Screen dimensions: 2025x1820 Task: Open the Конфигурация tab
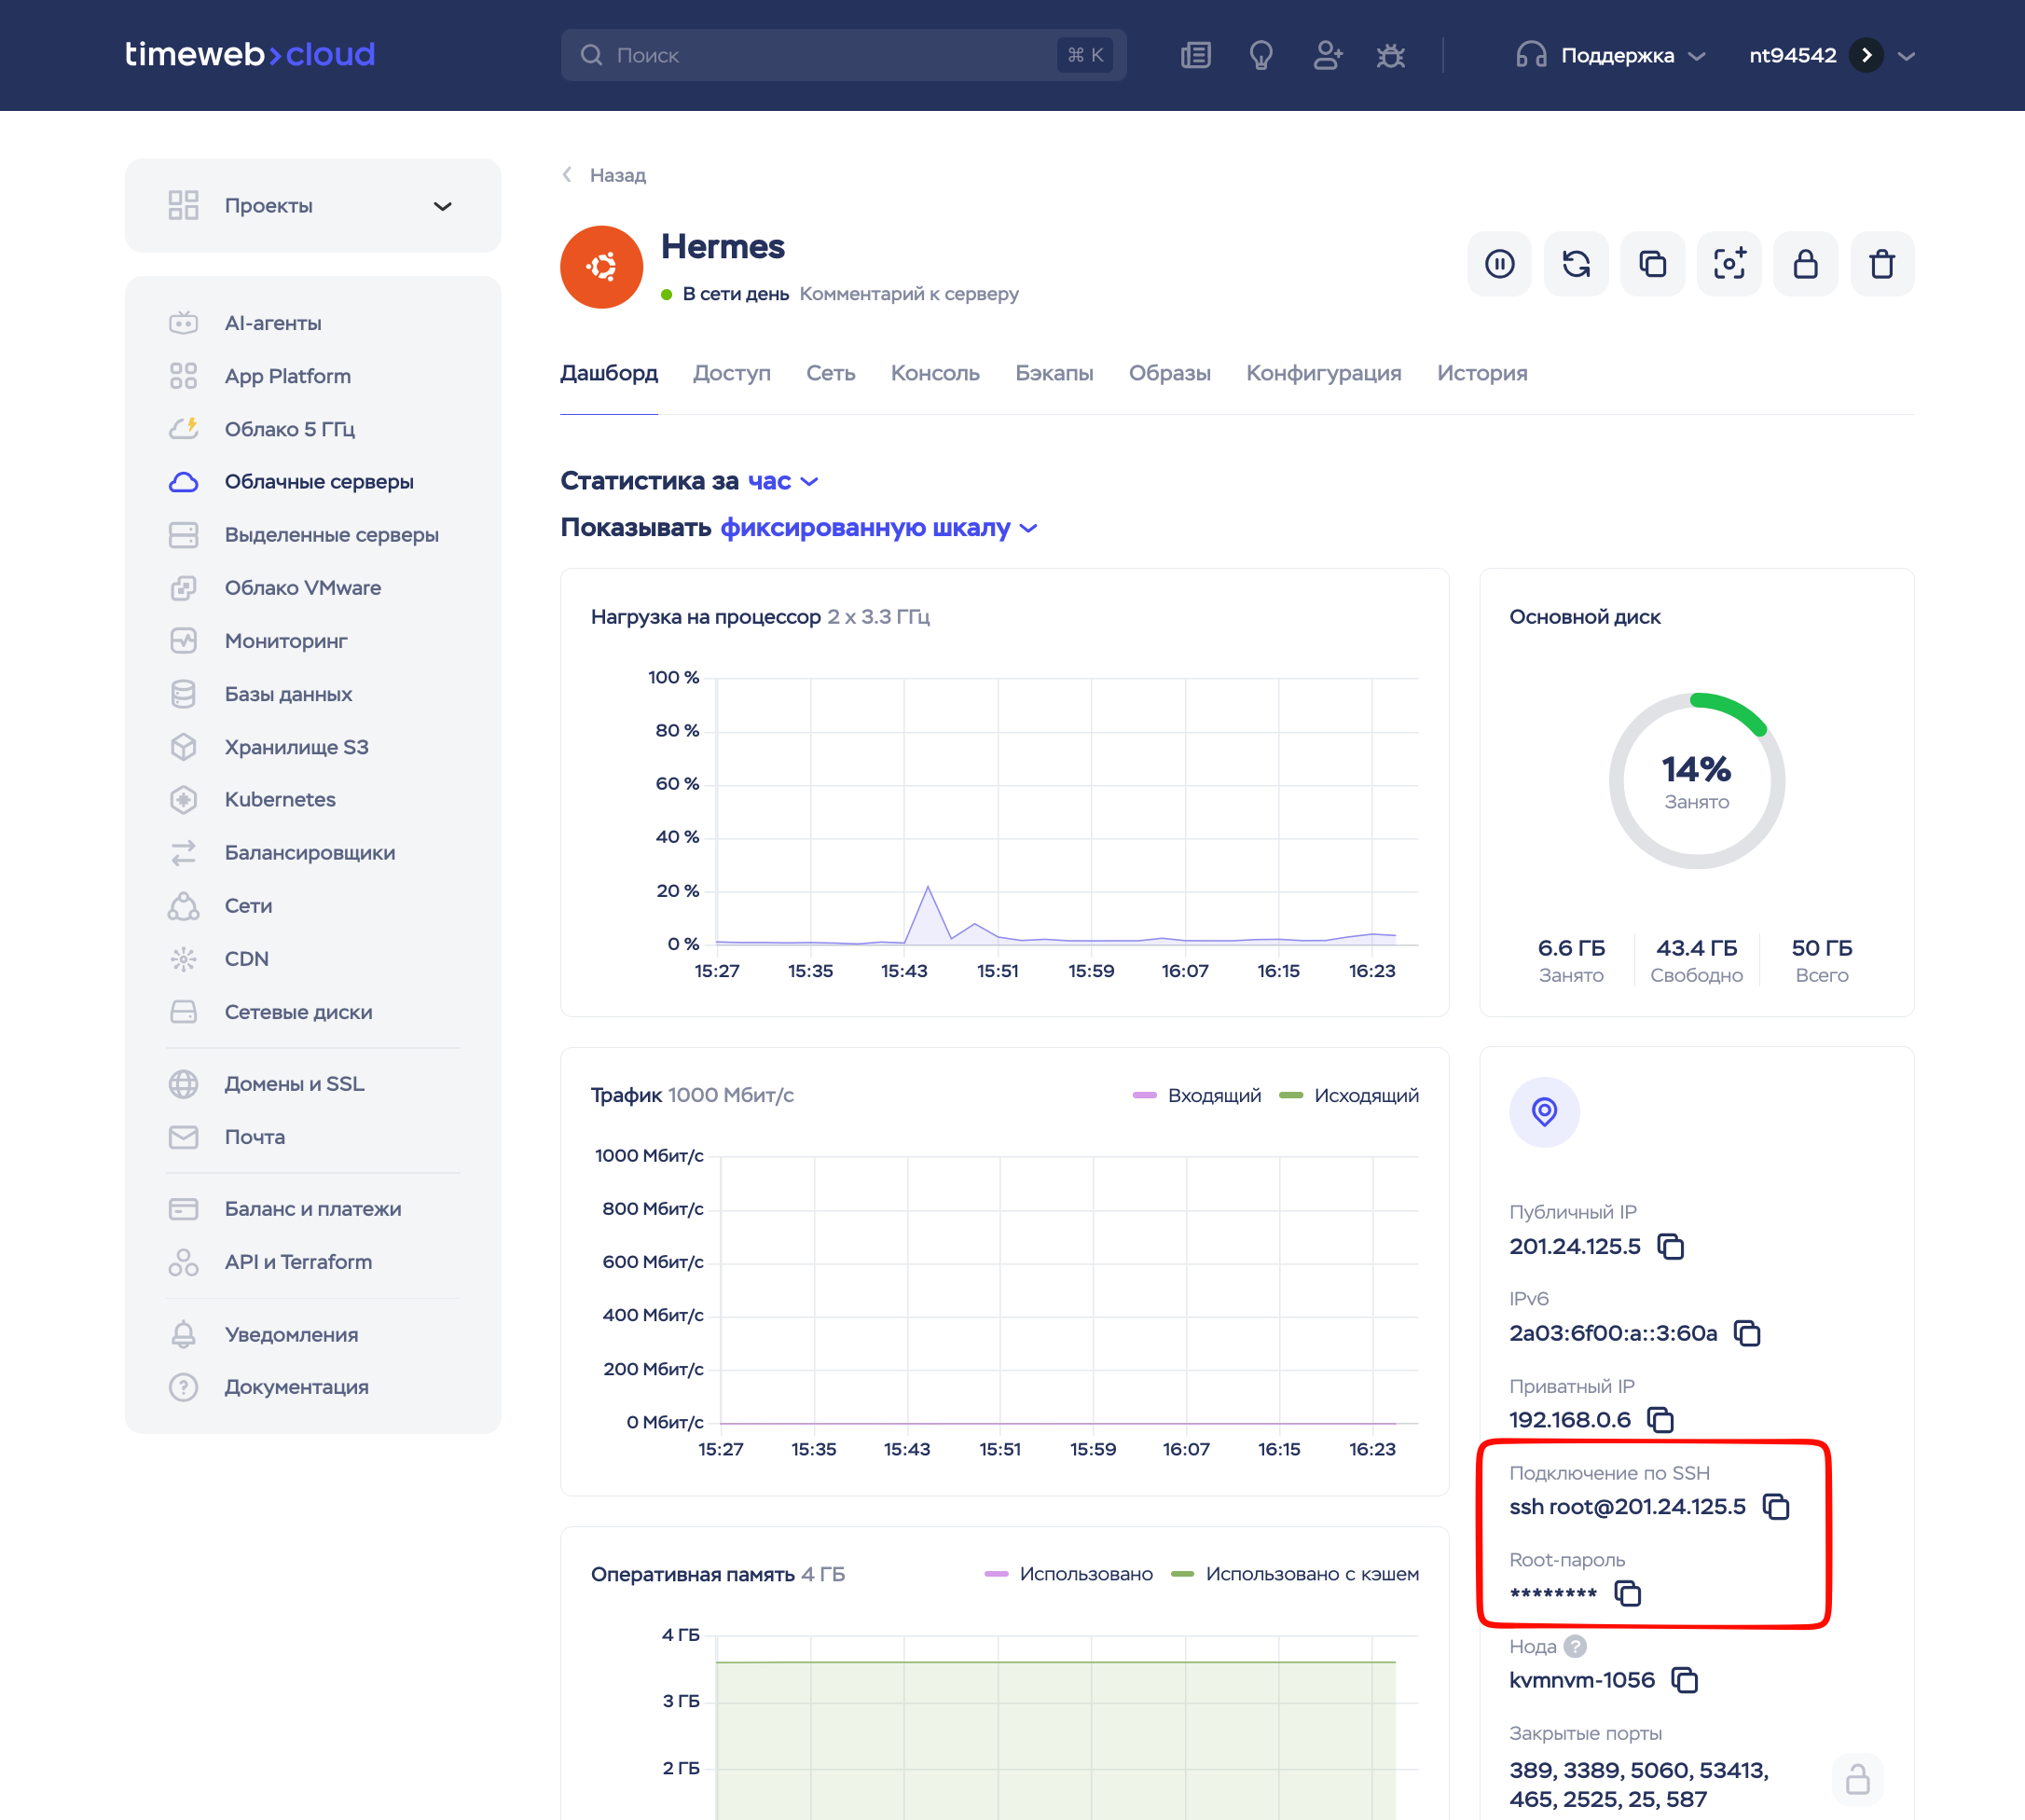click(1323, 373)
